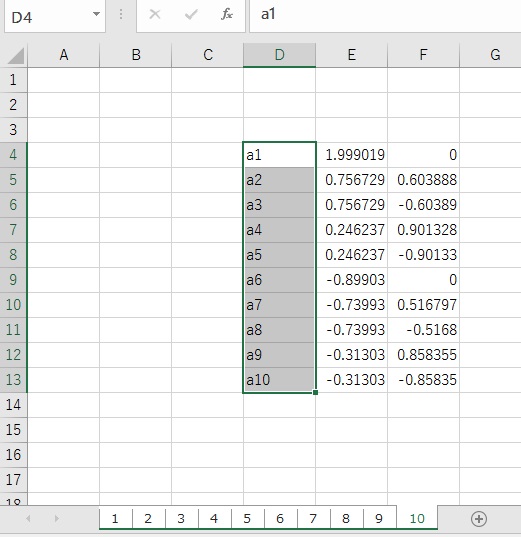
Task: Select row 13 header
Action: pyautogui.click(x=13, y=380)
